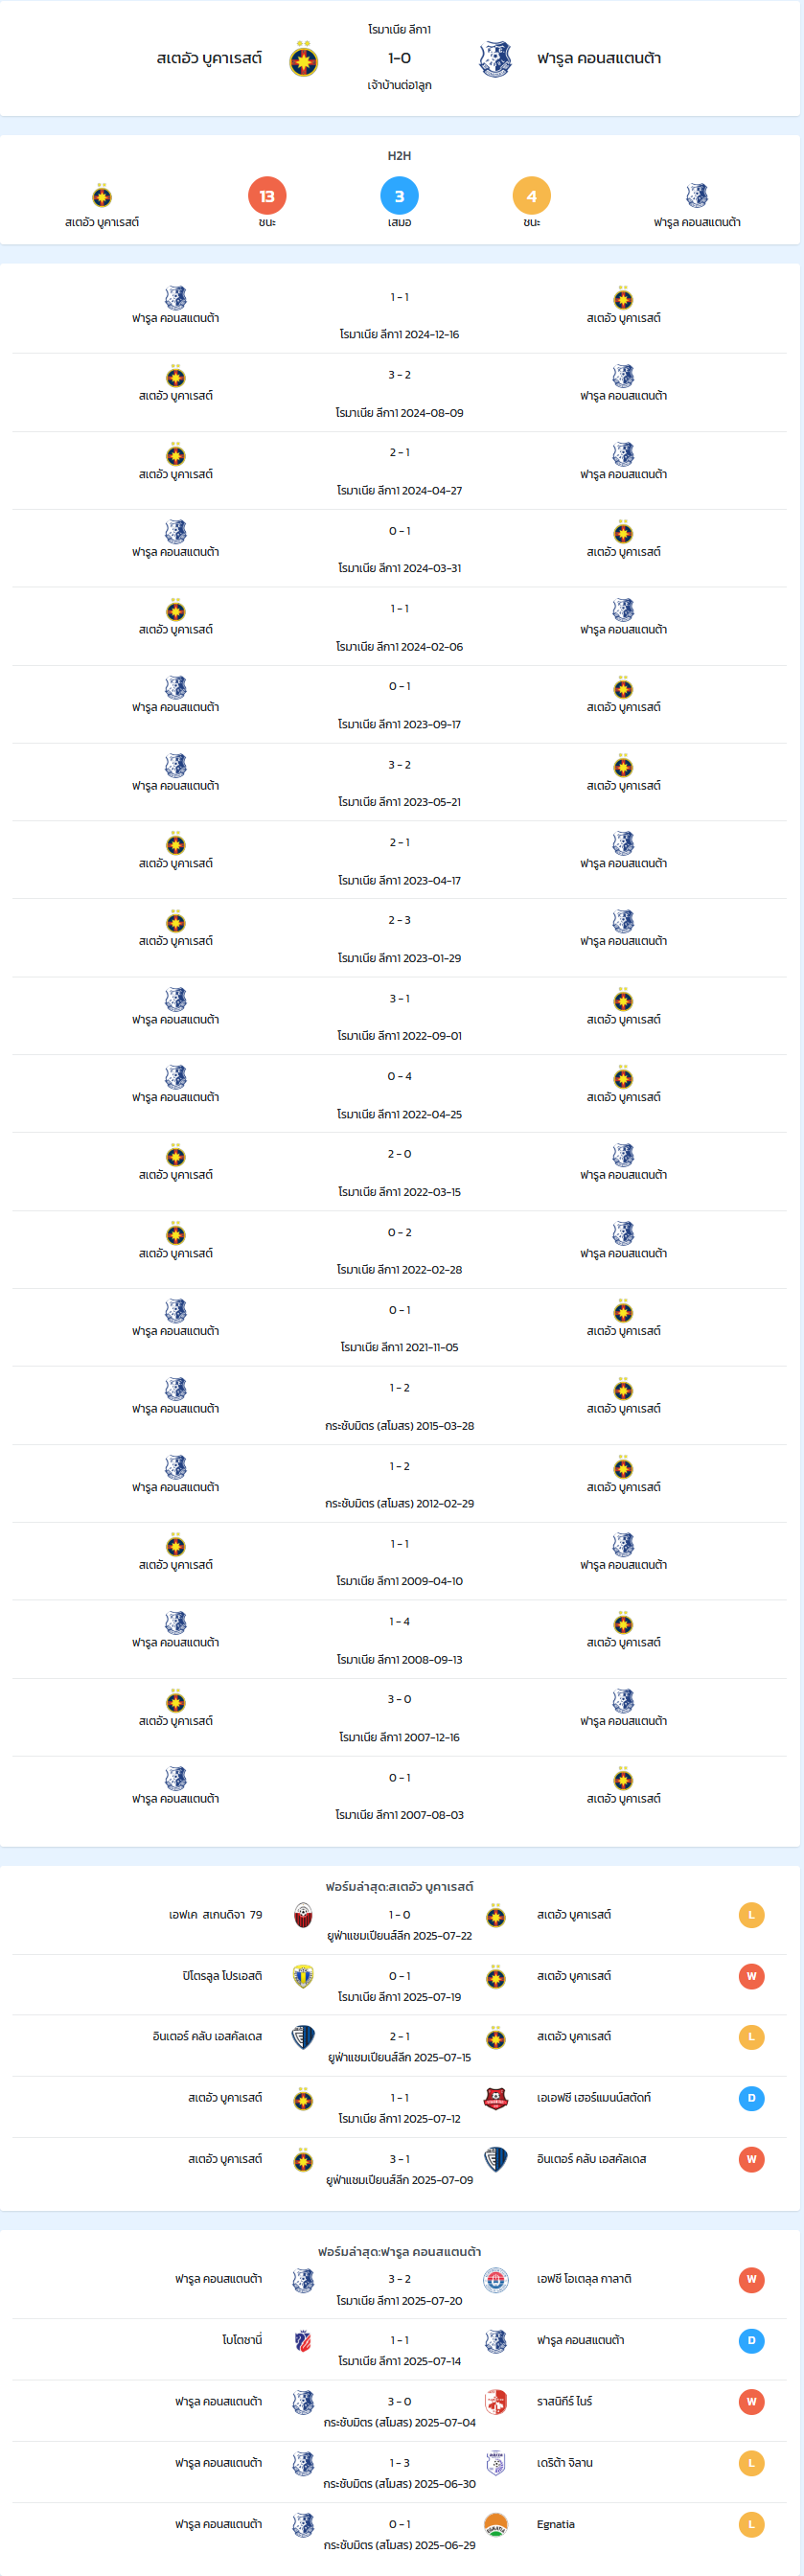This screenshot has height=2576, width=804.
Task: Click the red 13 wins circle
Action: [267, 196]
